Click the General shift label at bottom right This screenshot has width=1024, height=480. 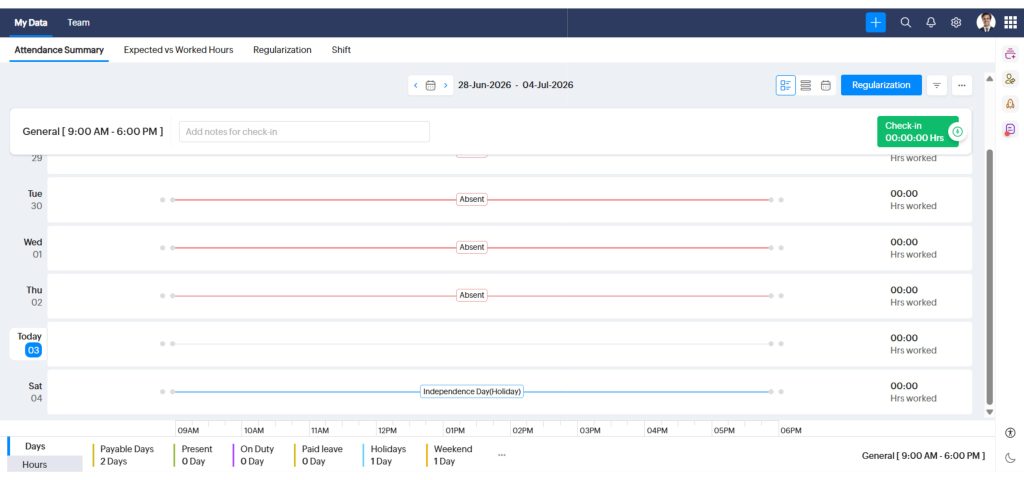pyautogui.click(x=923, y=455)
